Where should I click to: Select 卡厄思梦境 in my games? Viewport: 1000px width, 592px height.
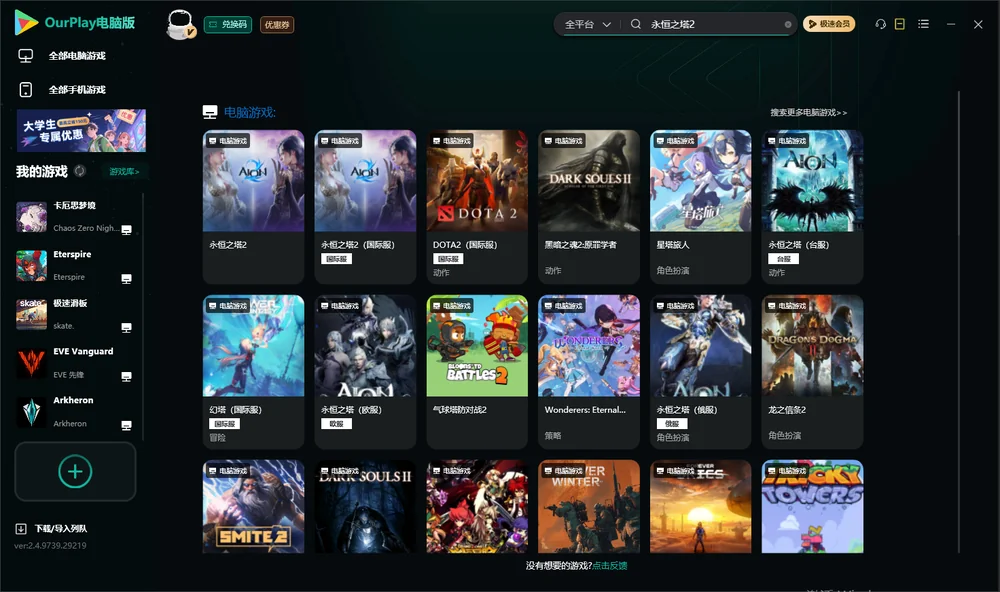(x=75, y=217)
